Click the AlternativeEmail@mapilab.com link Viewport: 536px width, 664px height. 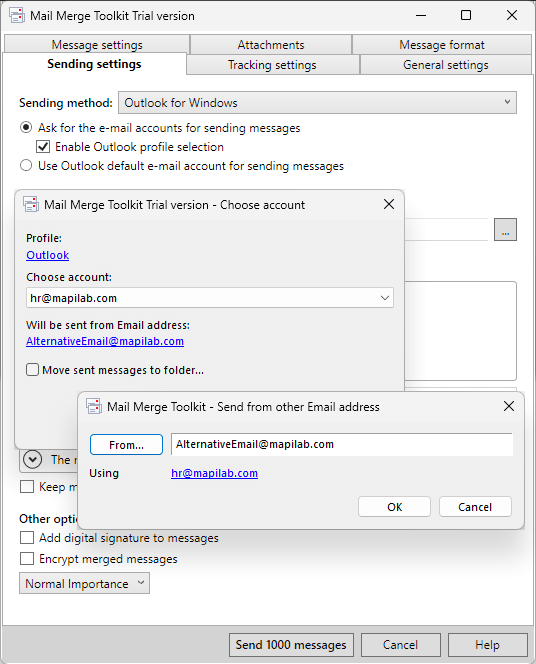pyautogui.click(x=105, y=341)
